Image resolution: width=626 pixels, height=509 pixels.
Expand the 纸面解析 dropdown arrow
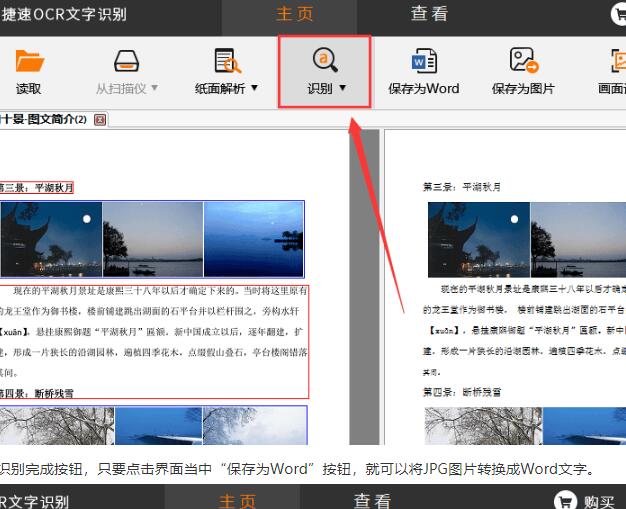click(254, 88)
